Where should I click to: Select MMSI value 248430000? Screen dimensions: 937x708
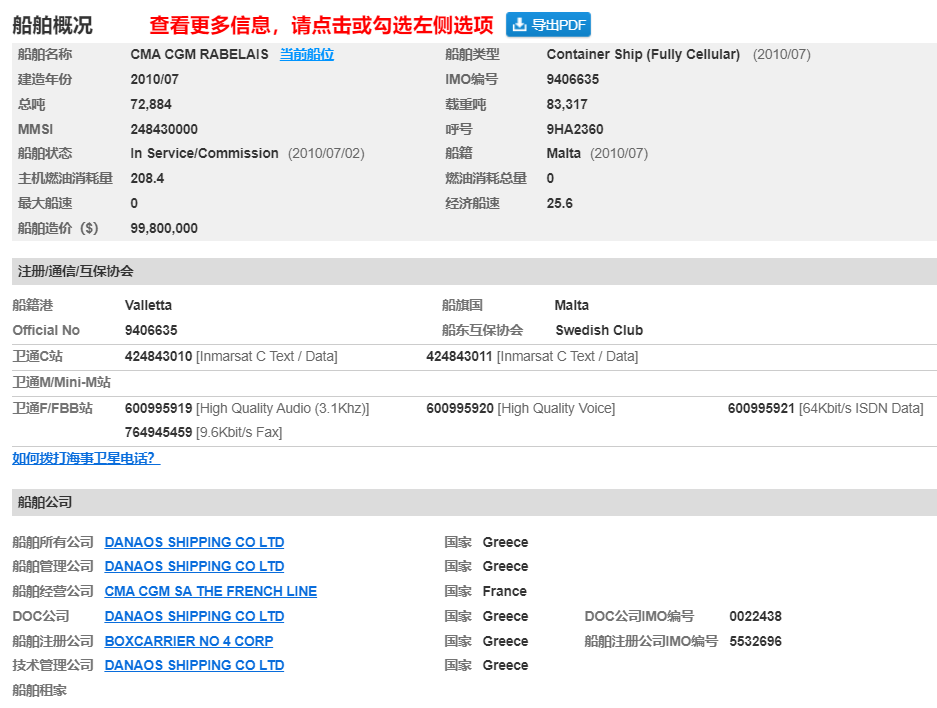click(164, 129)
